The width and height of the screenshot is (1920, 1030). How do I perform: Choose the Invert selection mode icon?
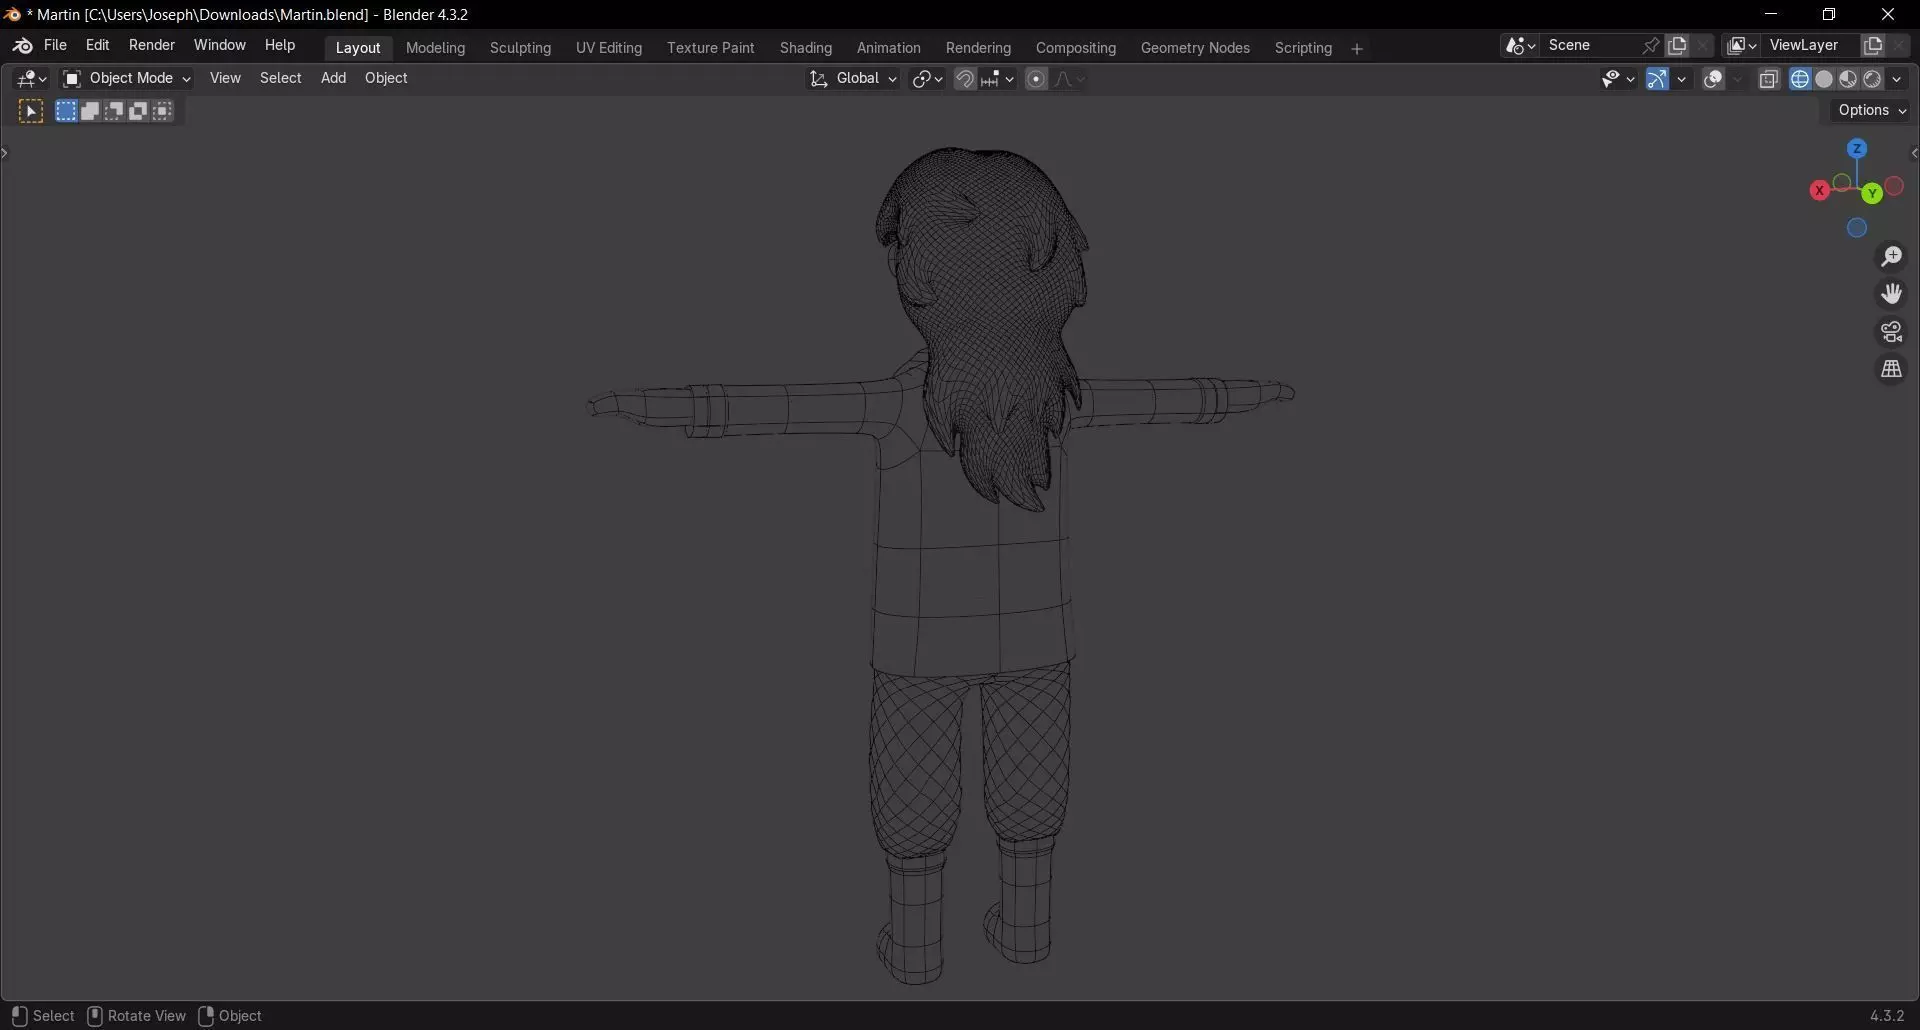(138, 111)
